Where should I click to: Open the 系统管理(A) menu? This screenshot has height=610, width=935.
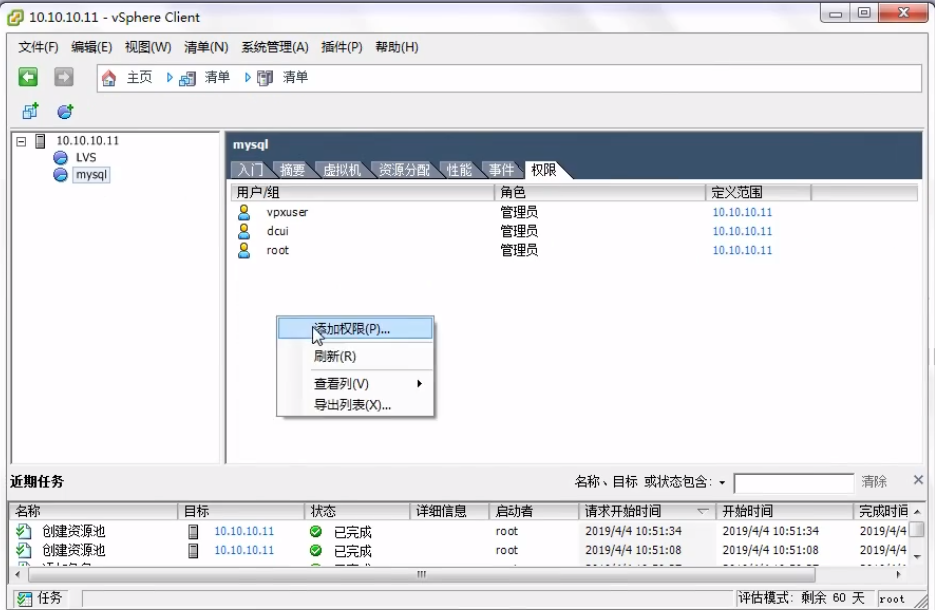275,47
